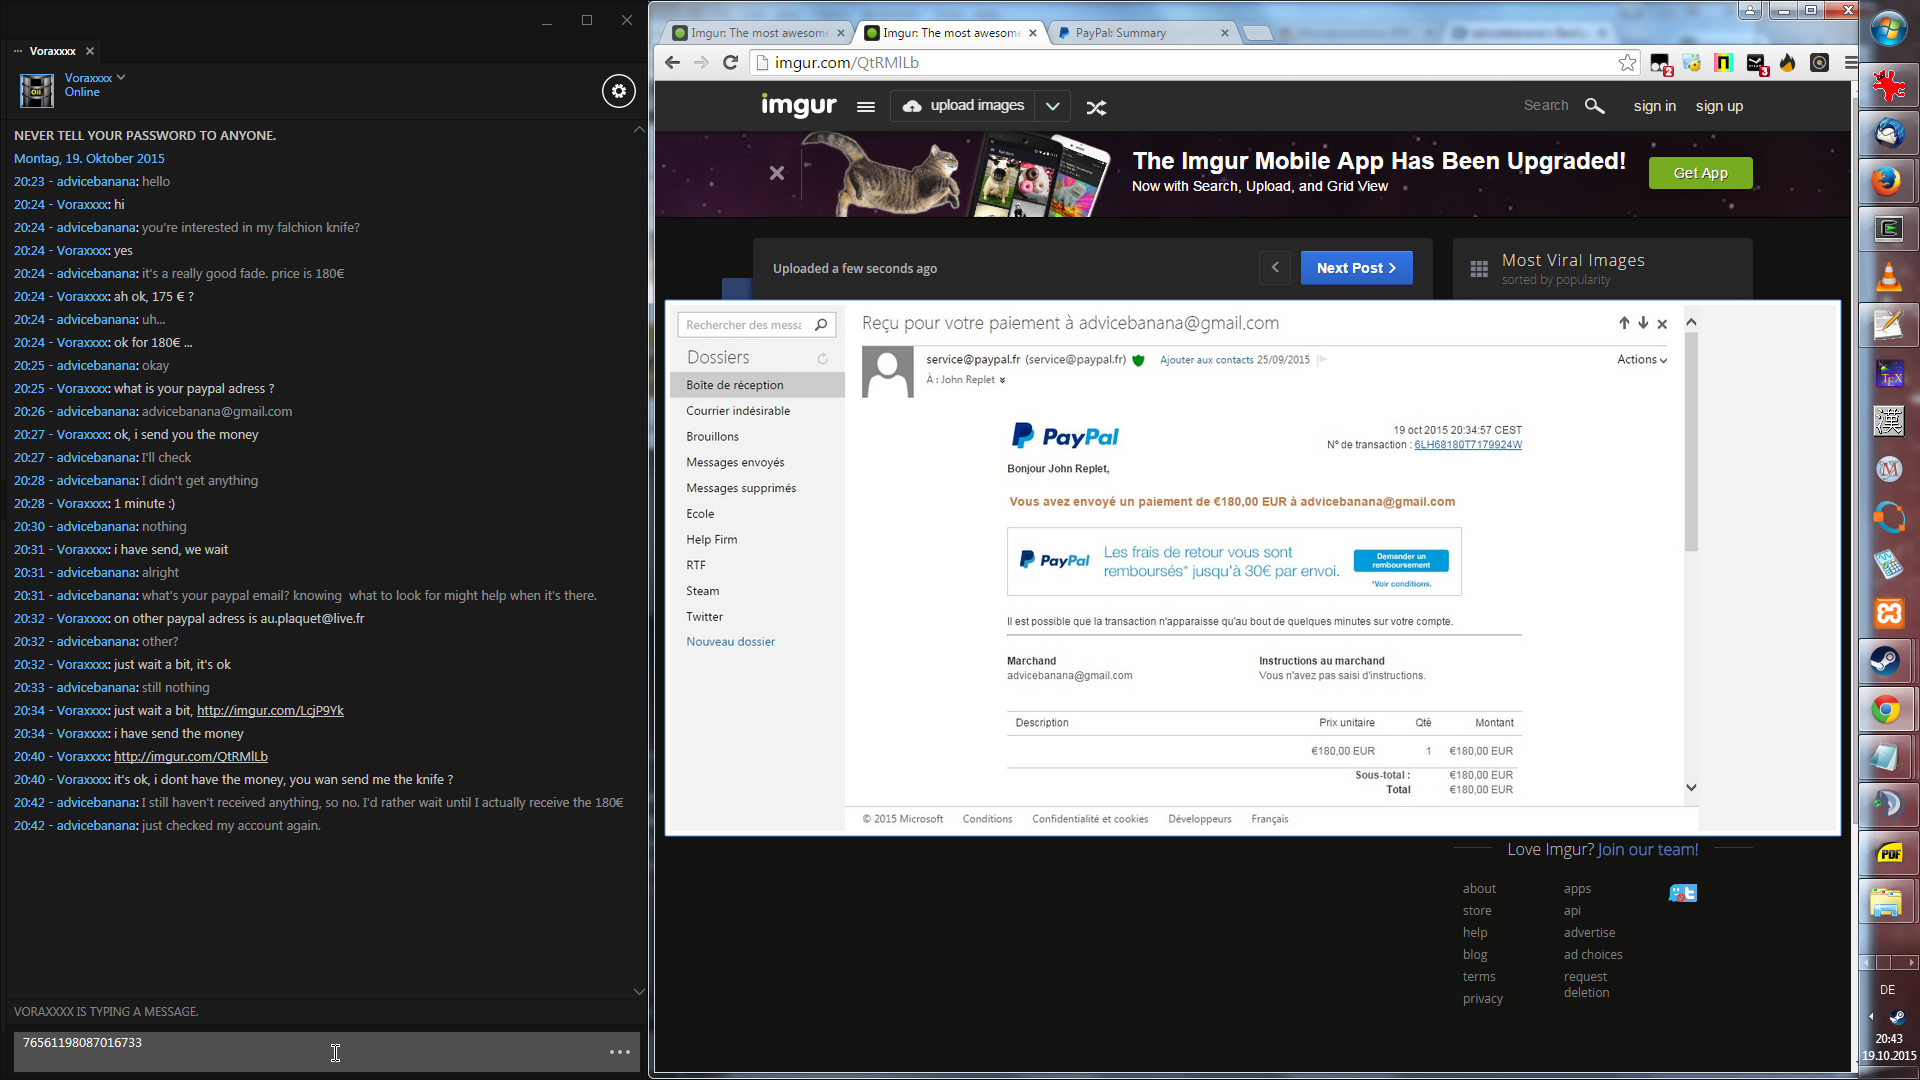Click the Get App button

coord(1700,173)
